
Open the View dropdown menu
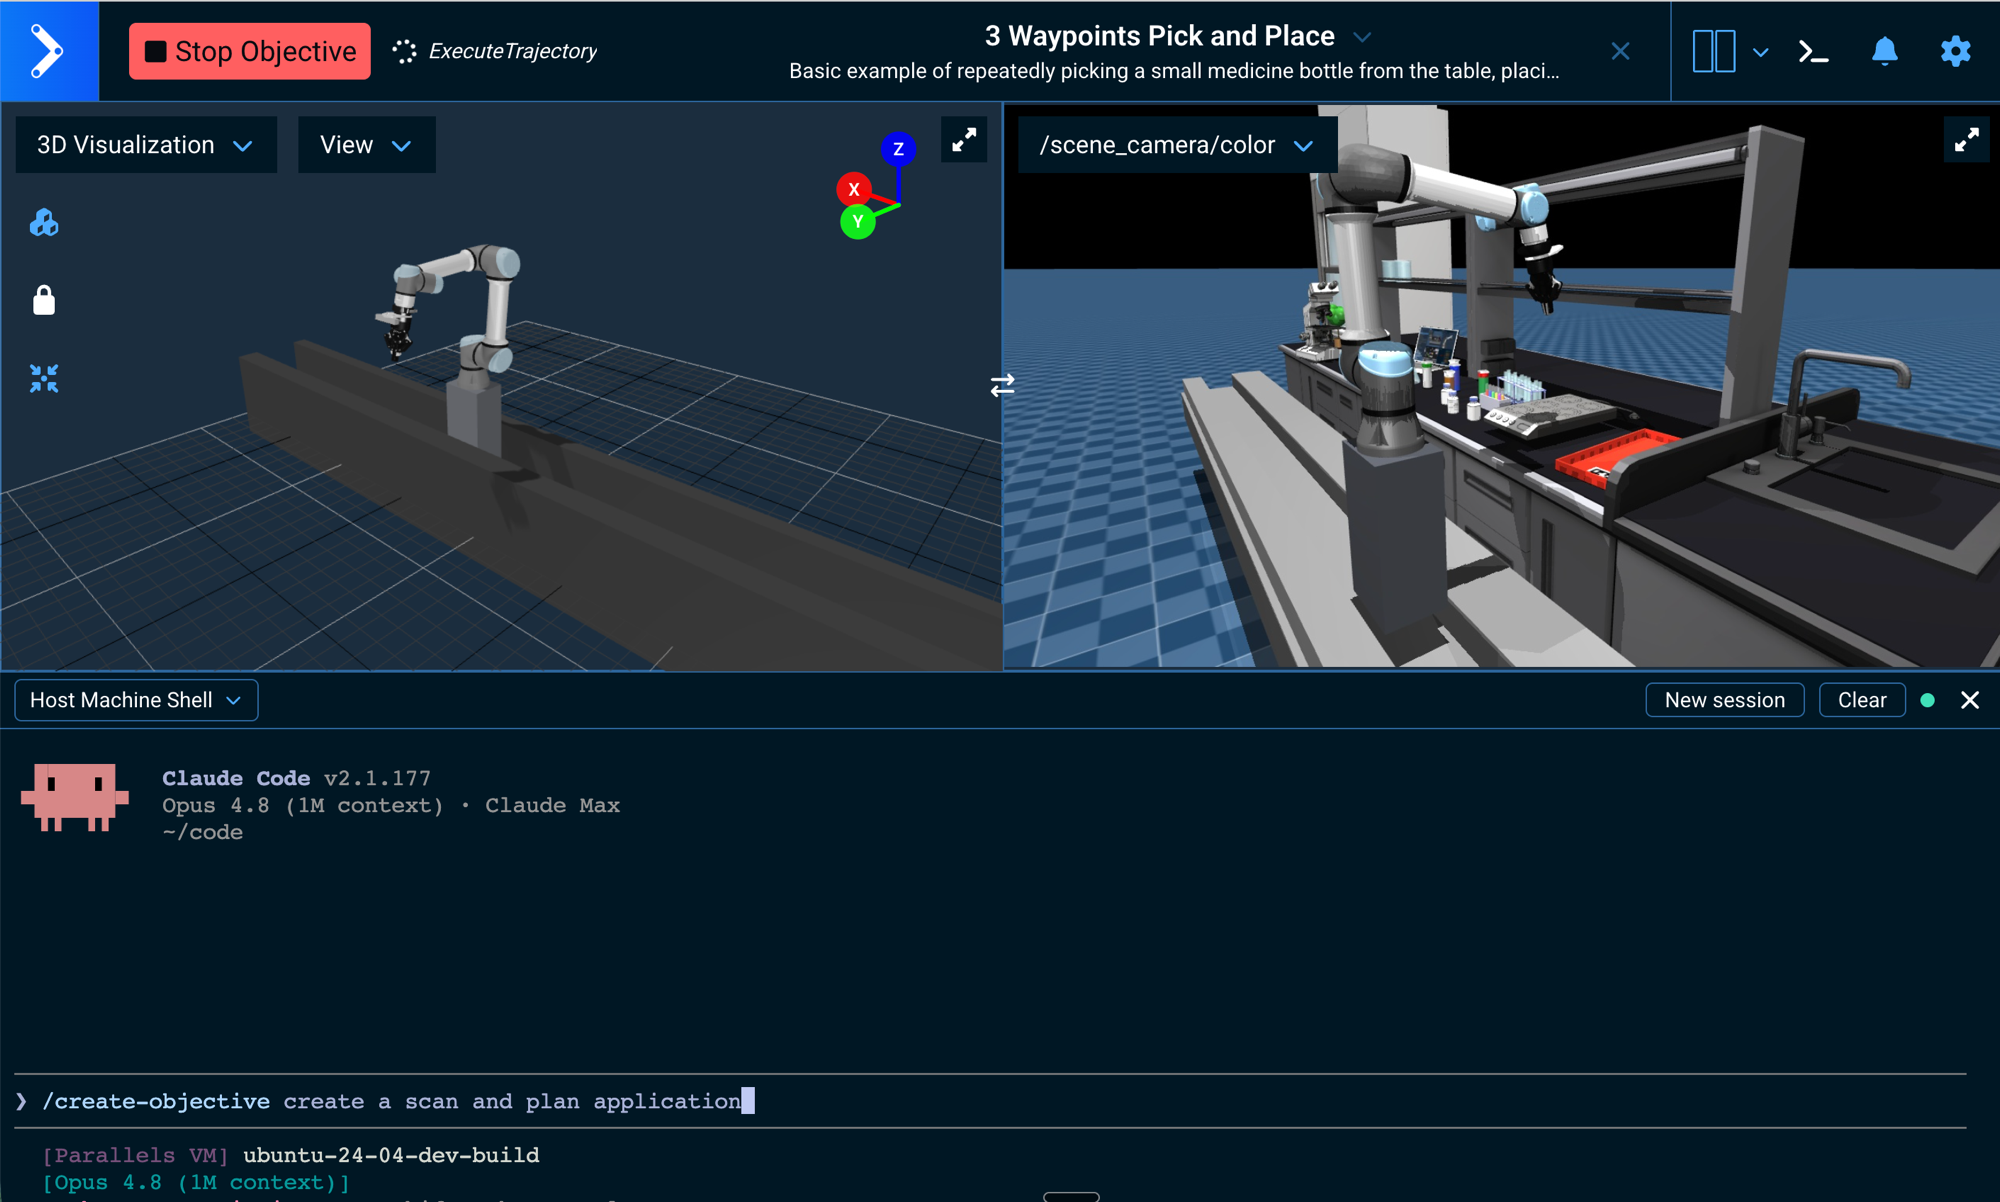pyautogui.click(x=366, y=145)
